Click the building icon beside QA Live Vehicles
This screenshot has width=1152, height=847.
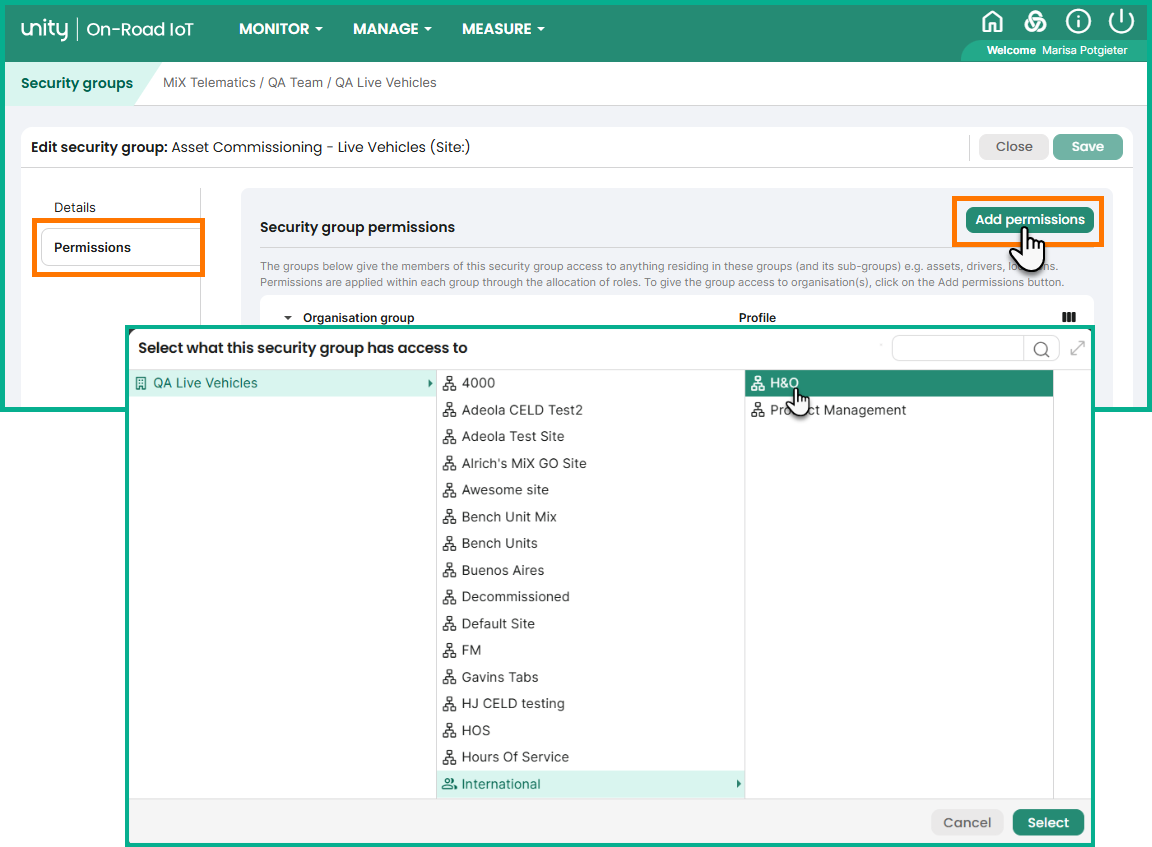point(141,383)
